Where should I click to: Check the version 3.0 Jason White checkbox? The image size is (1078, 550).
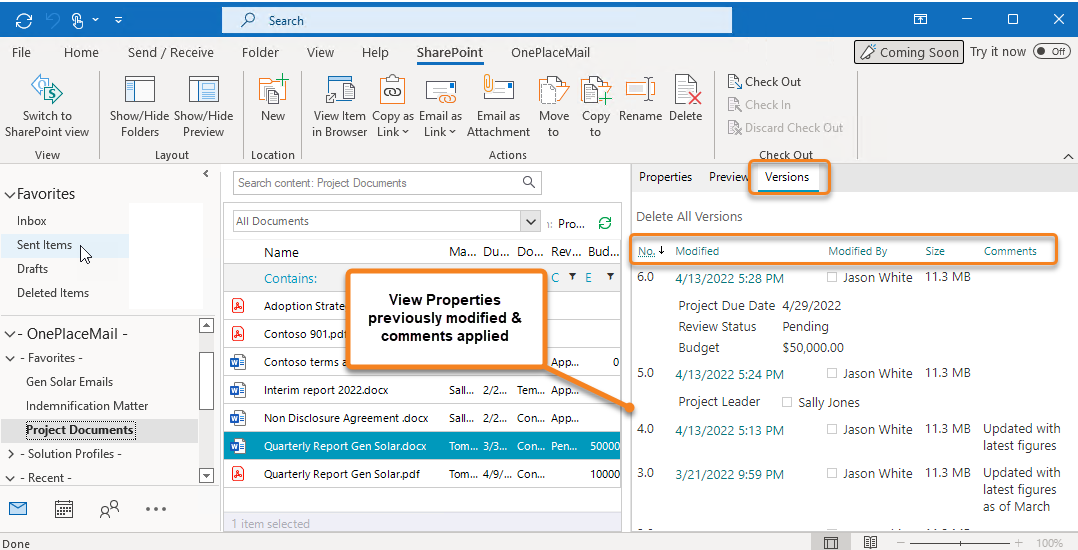point(832,473)
